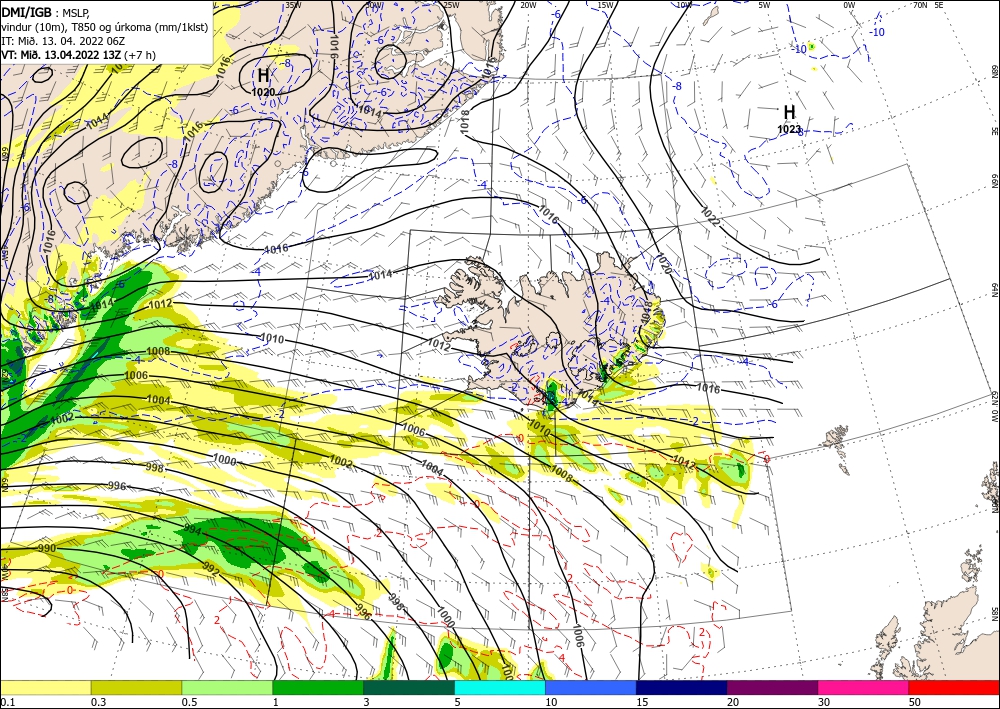This screenshot has width=1000, height=709.
Task: Click the "25W" longitude label
Action: point(451,5)
